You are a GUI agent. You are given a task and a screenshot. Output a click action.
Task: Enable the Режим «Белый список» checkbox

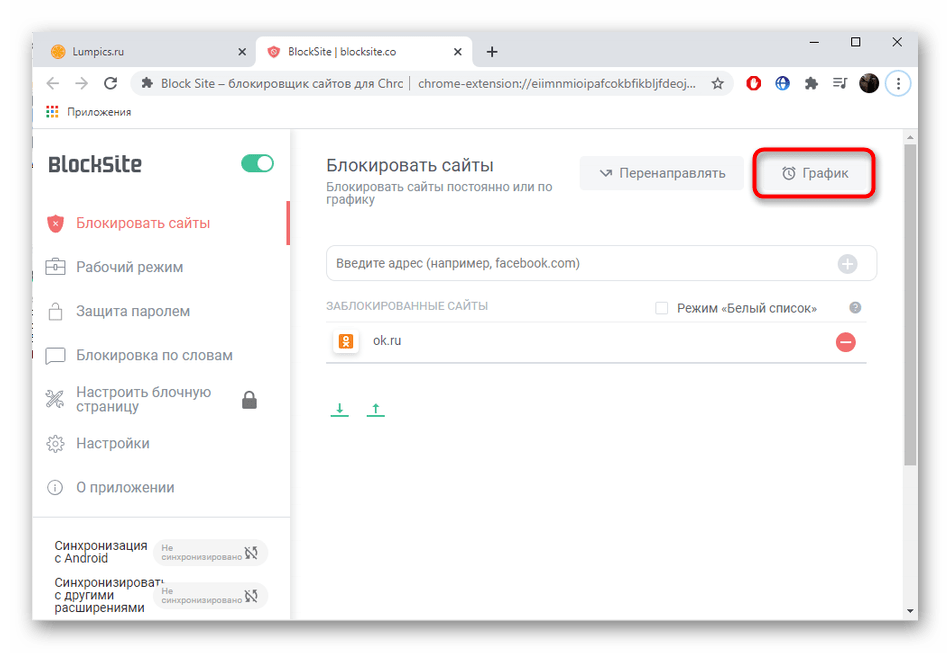coord(662,308)
